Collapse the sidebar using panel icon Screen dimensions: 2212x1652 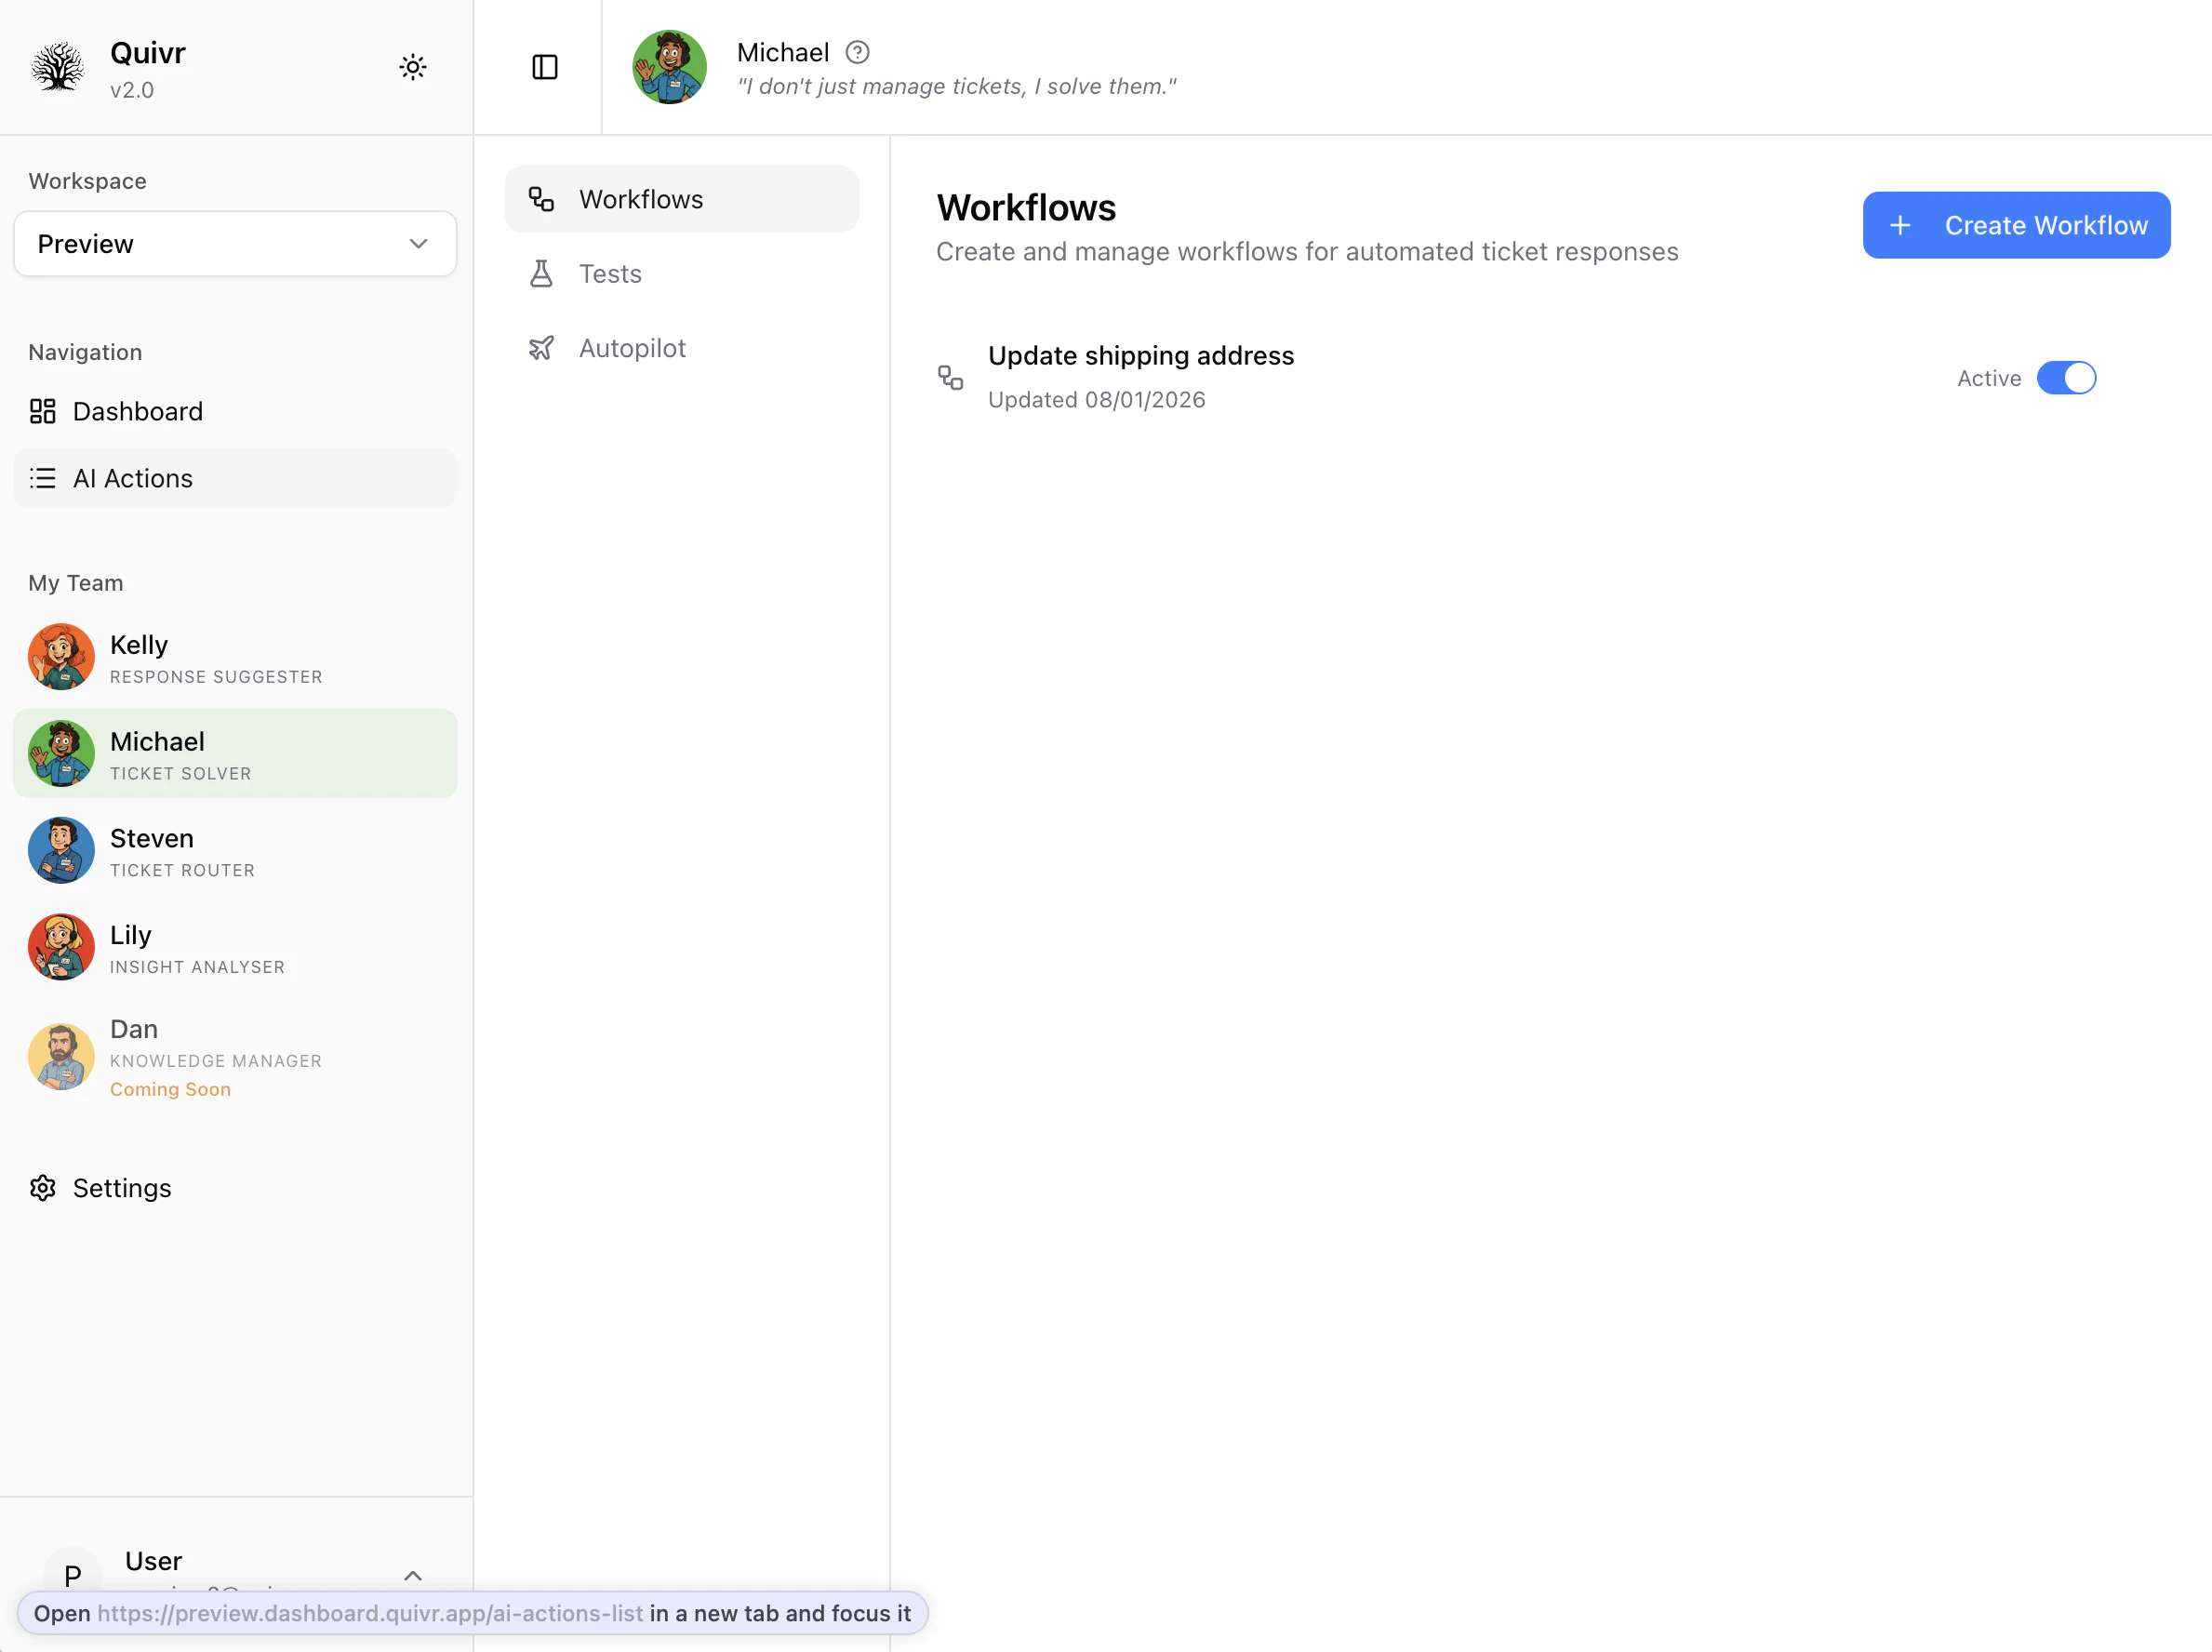[544, 66]
